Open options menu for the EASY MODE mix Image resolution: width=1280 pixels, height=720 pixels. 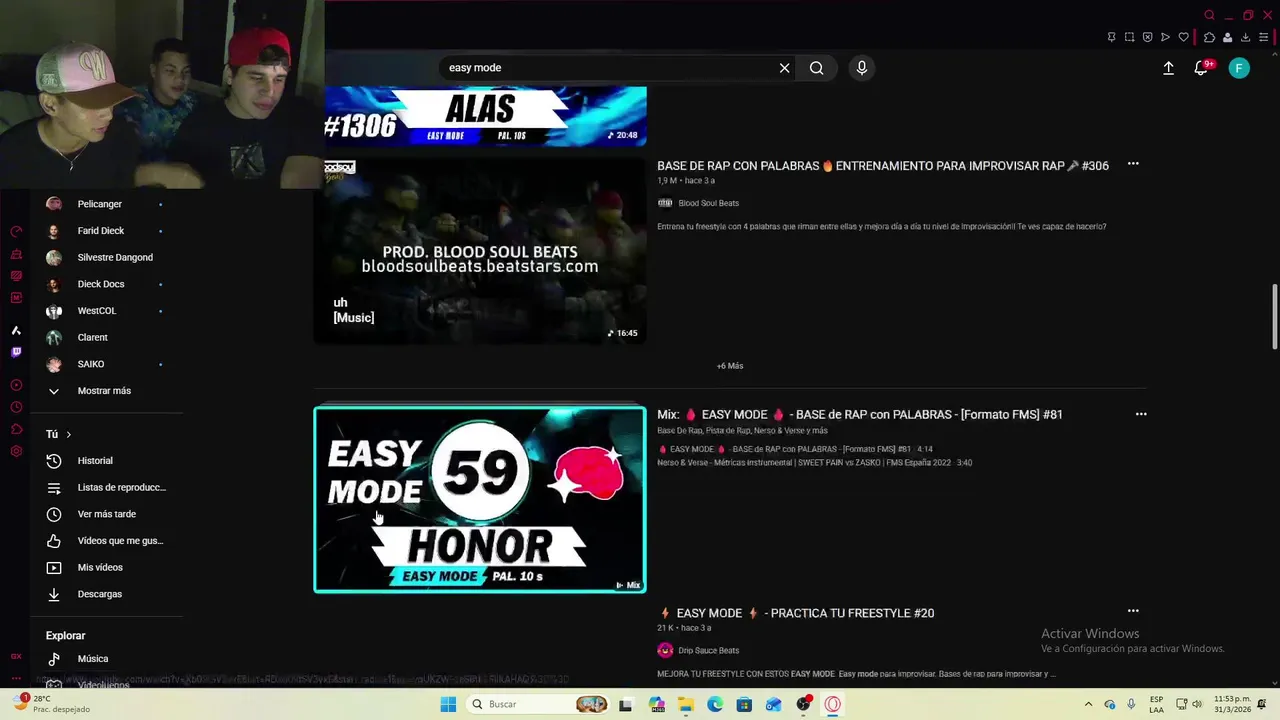click(x=1141, y=414)
